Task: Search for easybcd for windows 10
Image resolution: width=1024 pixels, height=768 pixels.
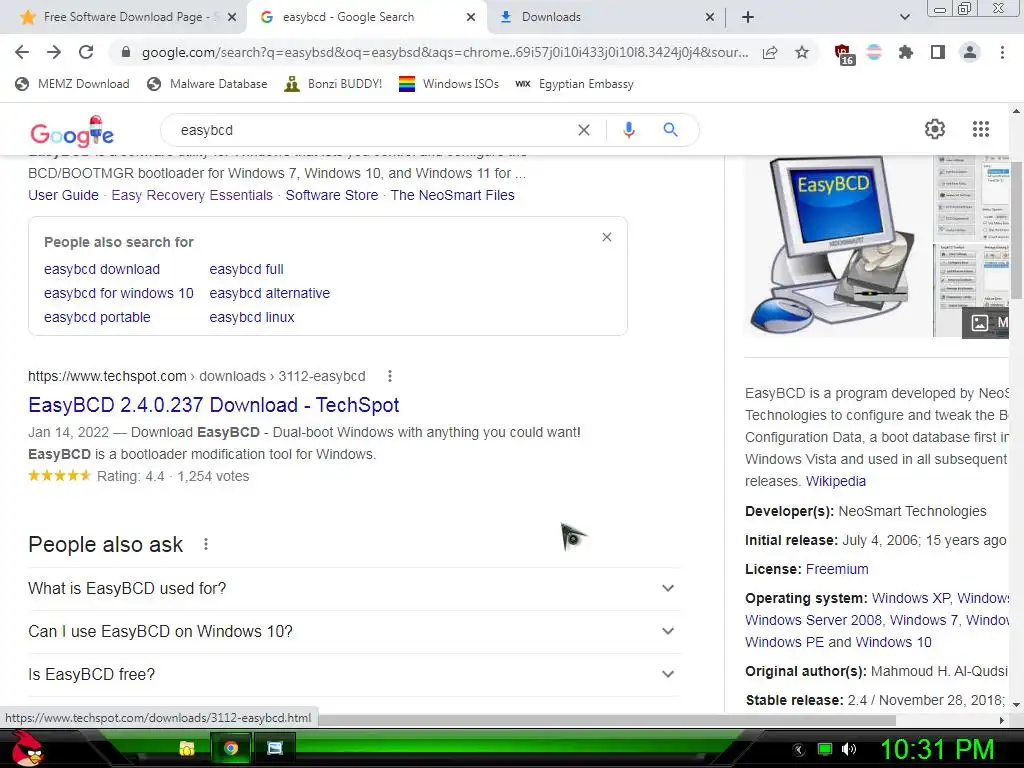Action: coord(119,293)
